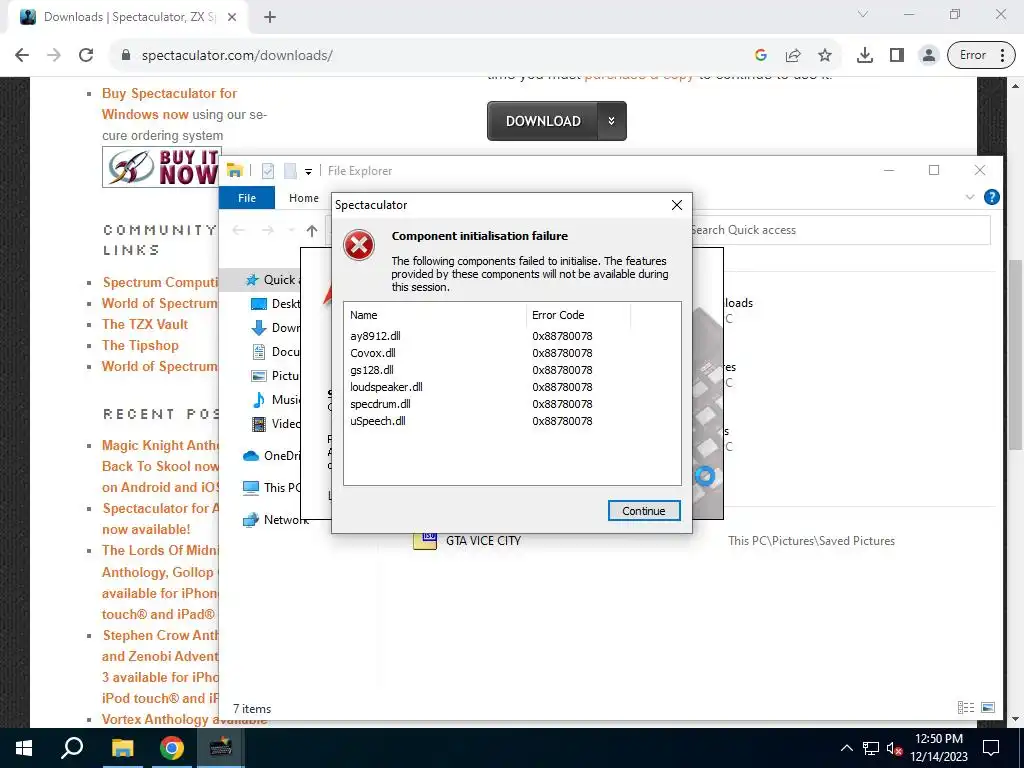Open Windows taskbar search
The height and width of the screenshot is (768, 1024).
pos(72,748)
